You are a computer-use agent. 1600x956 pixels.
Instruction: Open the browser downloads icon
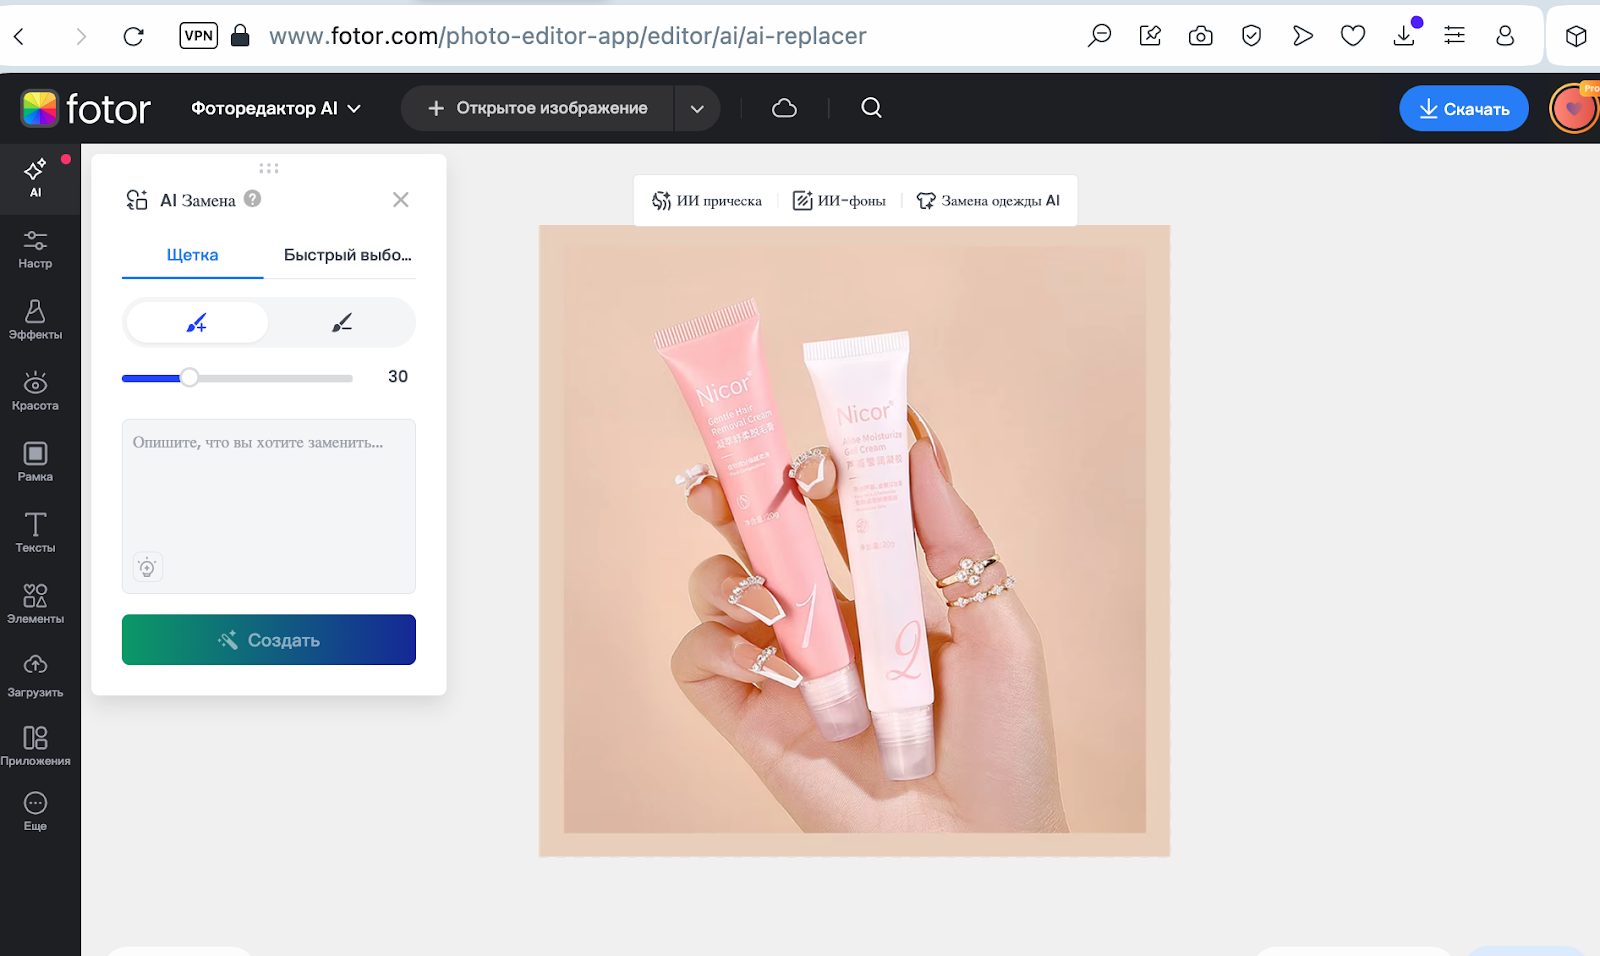1404,36
